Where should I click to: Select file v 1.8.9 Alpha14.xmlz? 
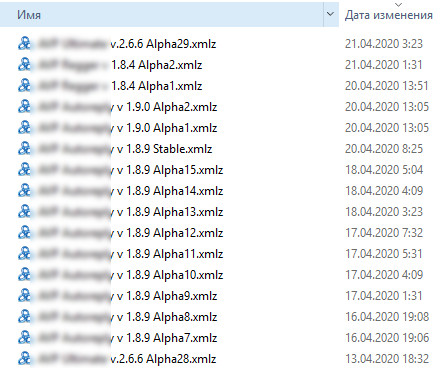coord(120,191)
